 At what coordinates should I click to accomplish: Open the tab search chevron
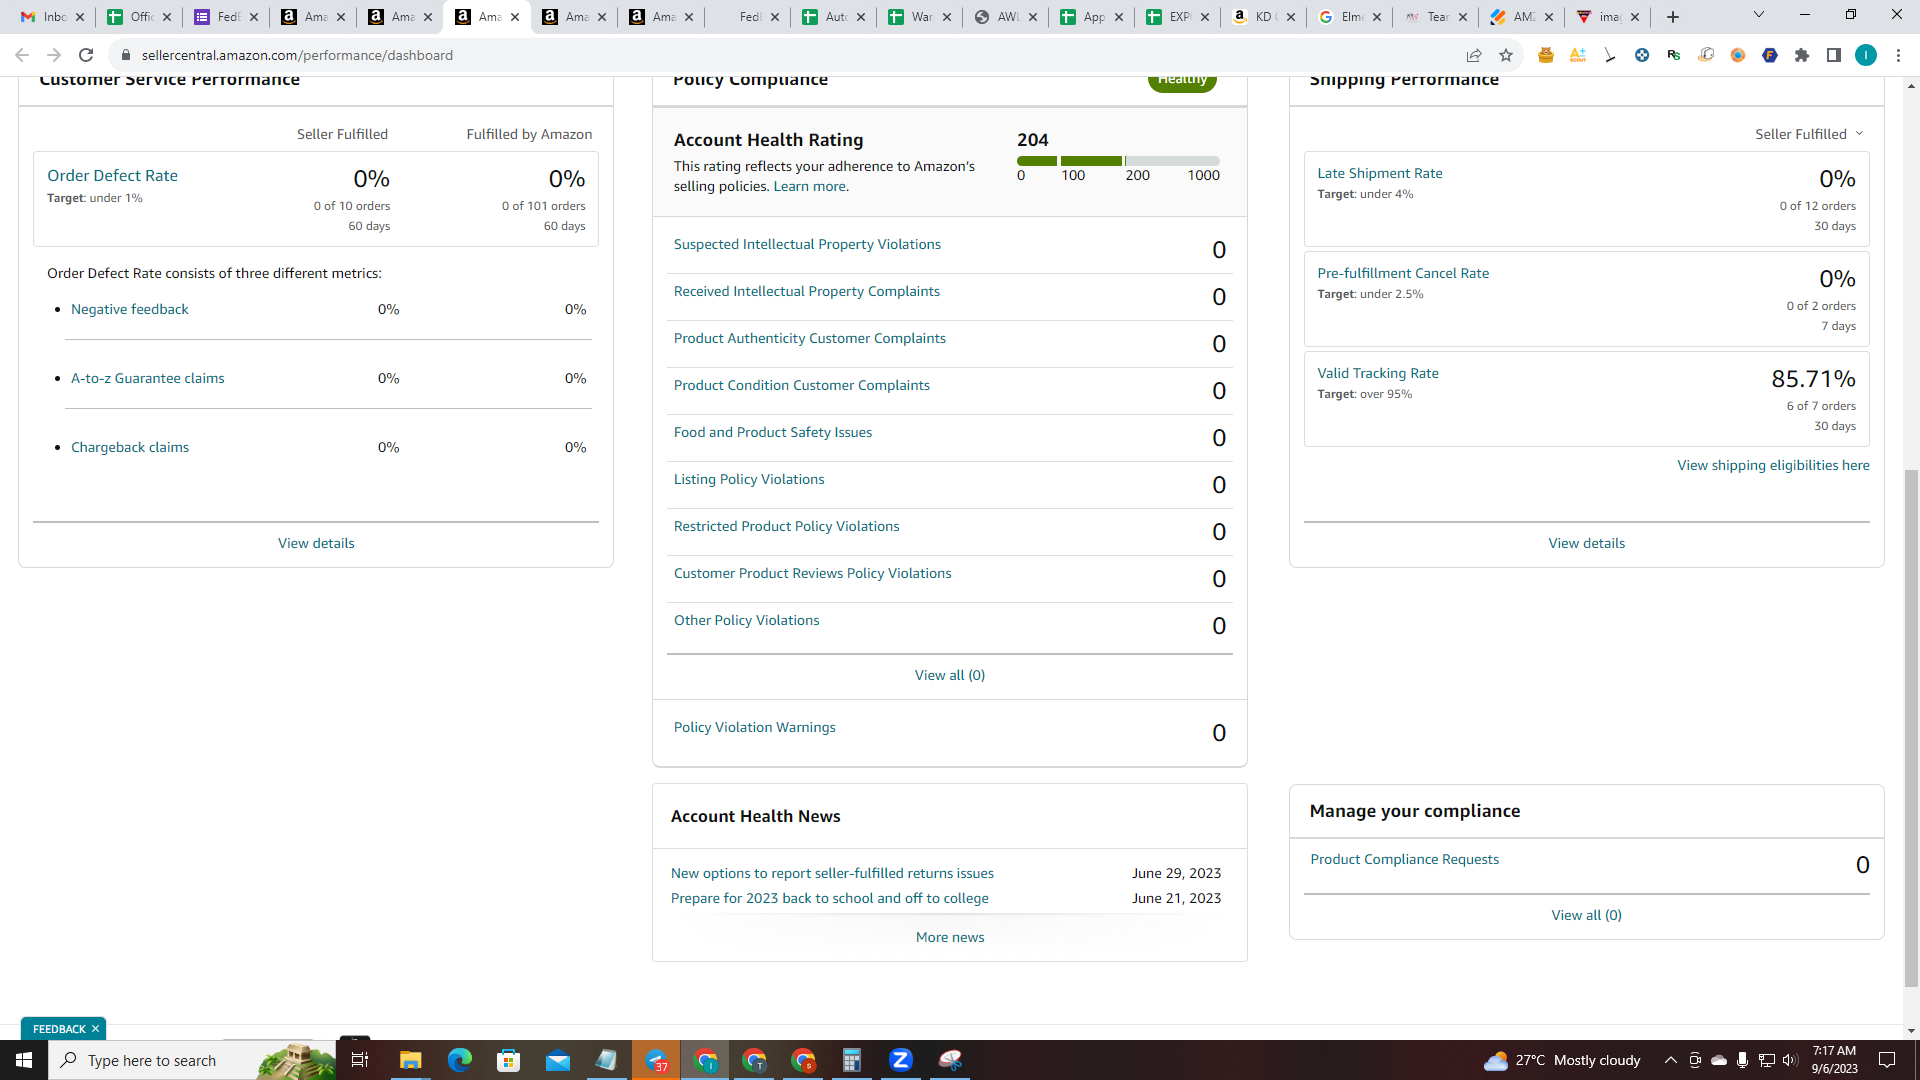[x=1758, y=15]
